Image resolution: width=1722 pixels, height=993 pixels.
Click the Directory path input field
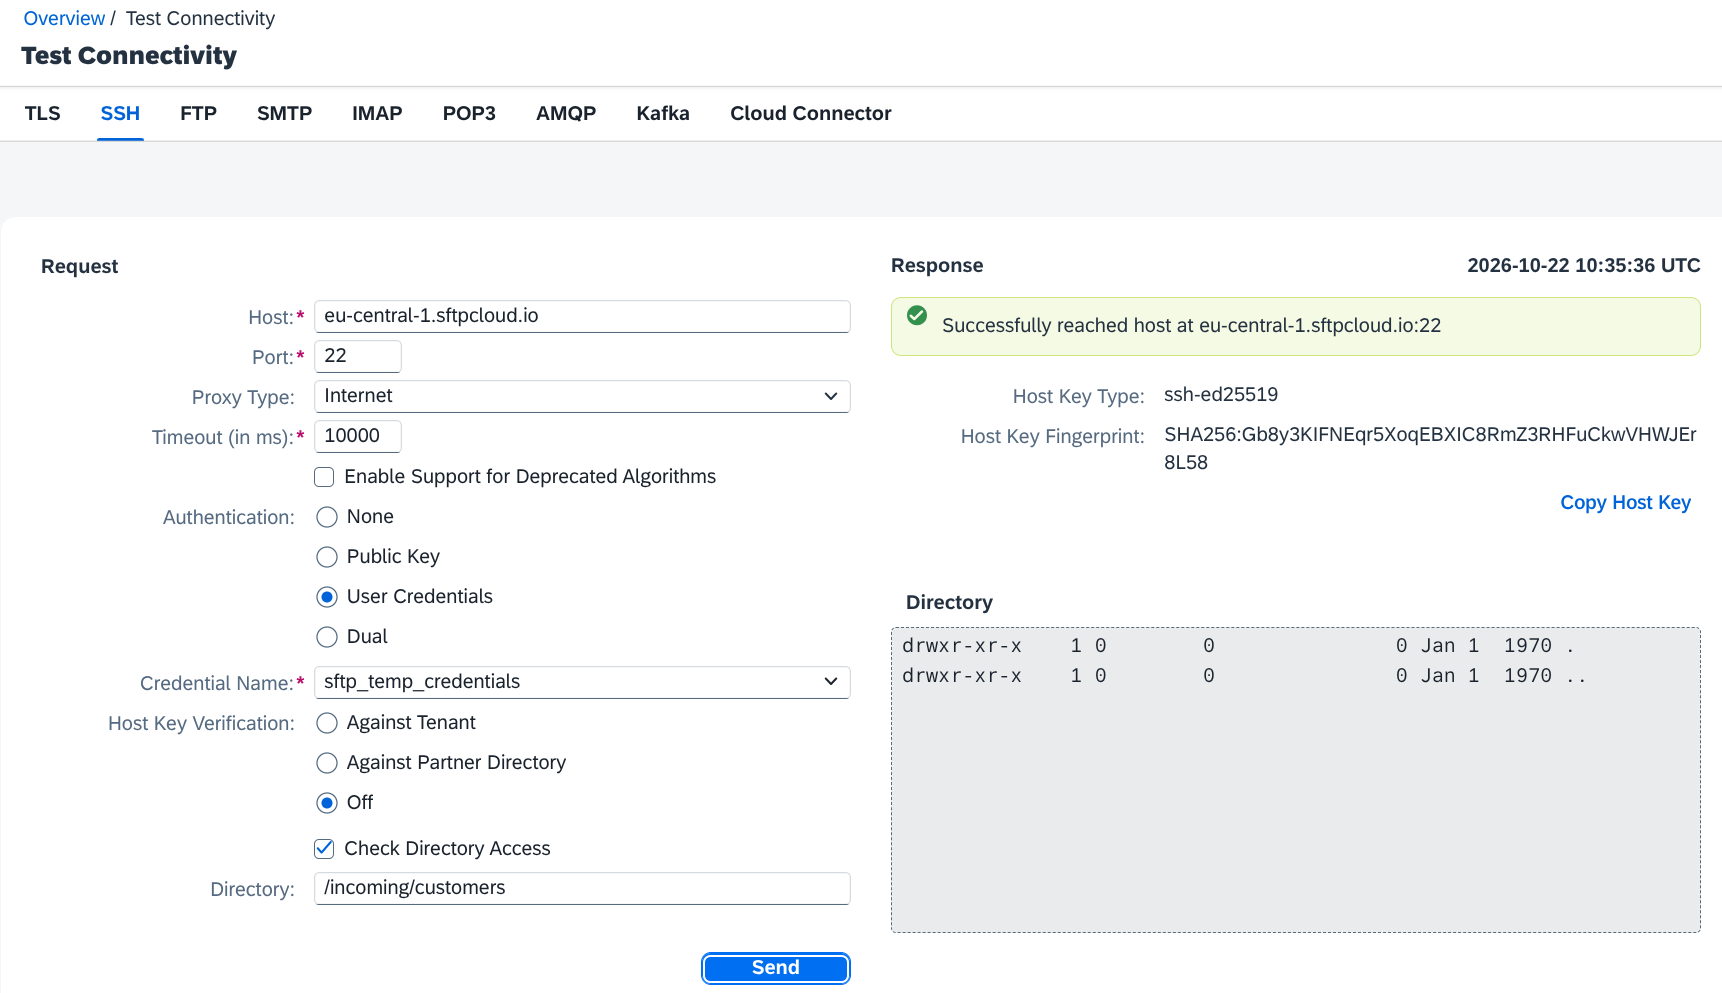(582, 888)
